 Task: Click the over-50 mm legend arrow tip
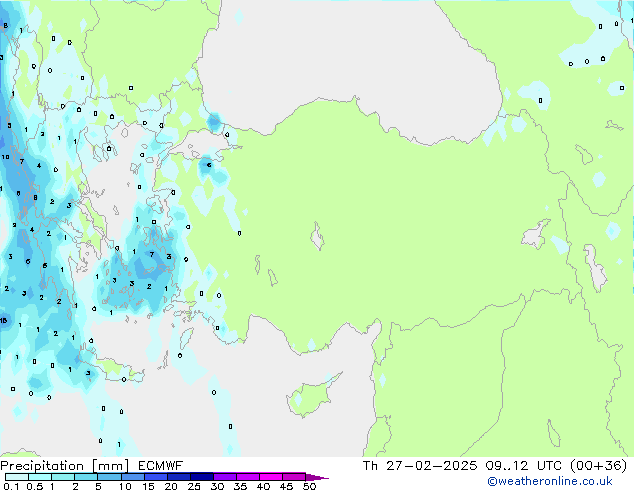[317, 477]
